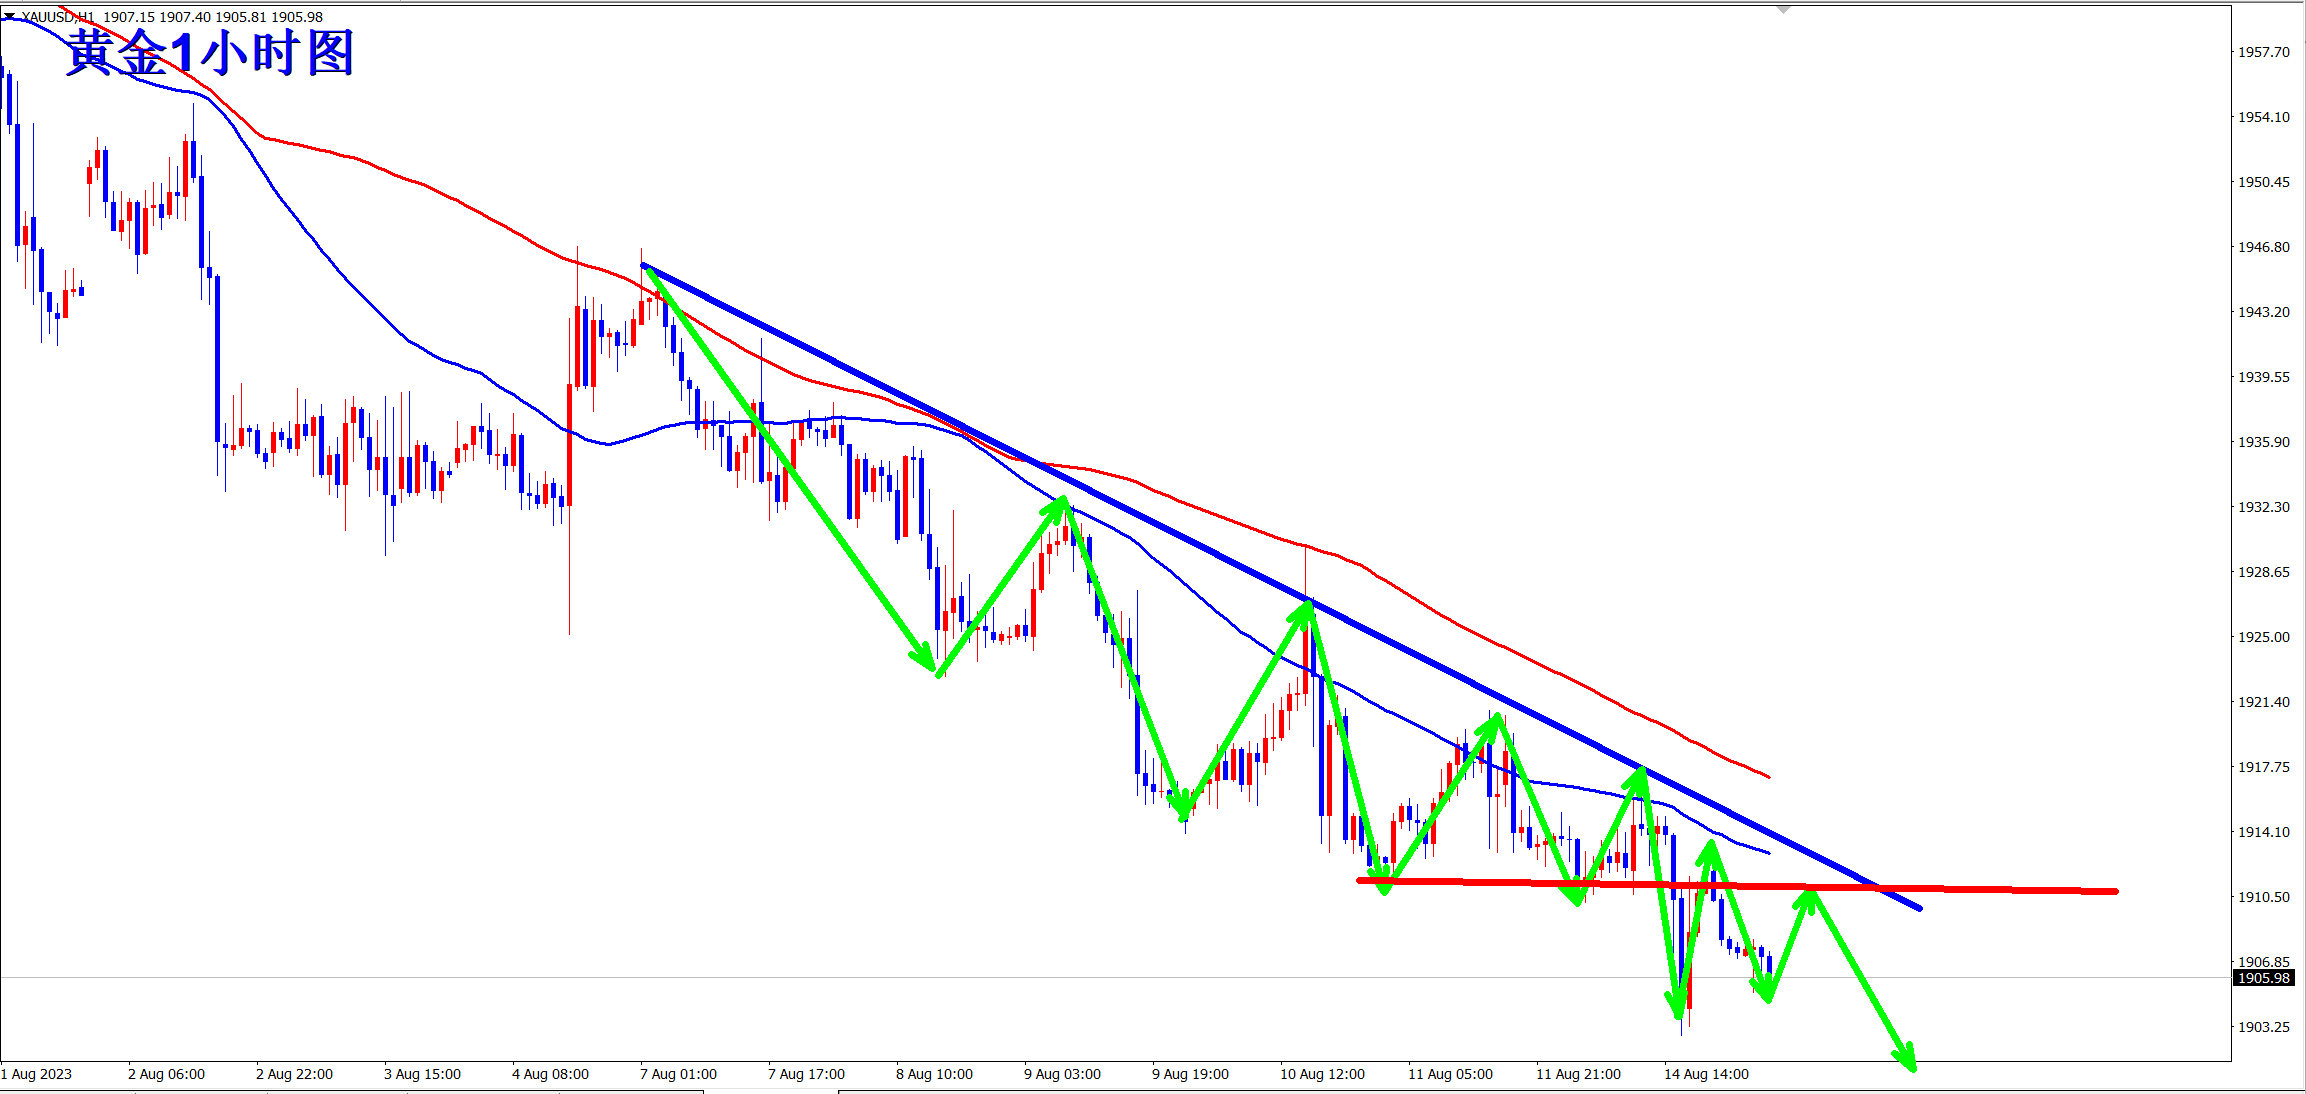Click the 9 Aug 19:00 time label
2306x1094 pixels.
coord(1190,1074)
